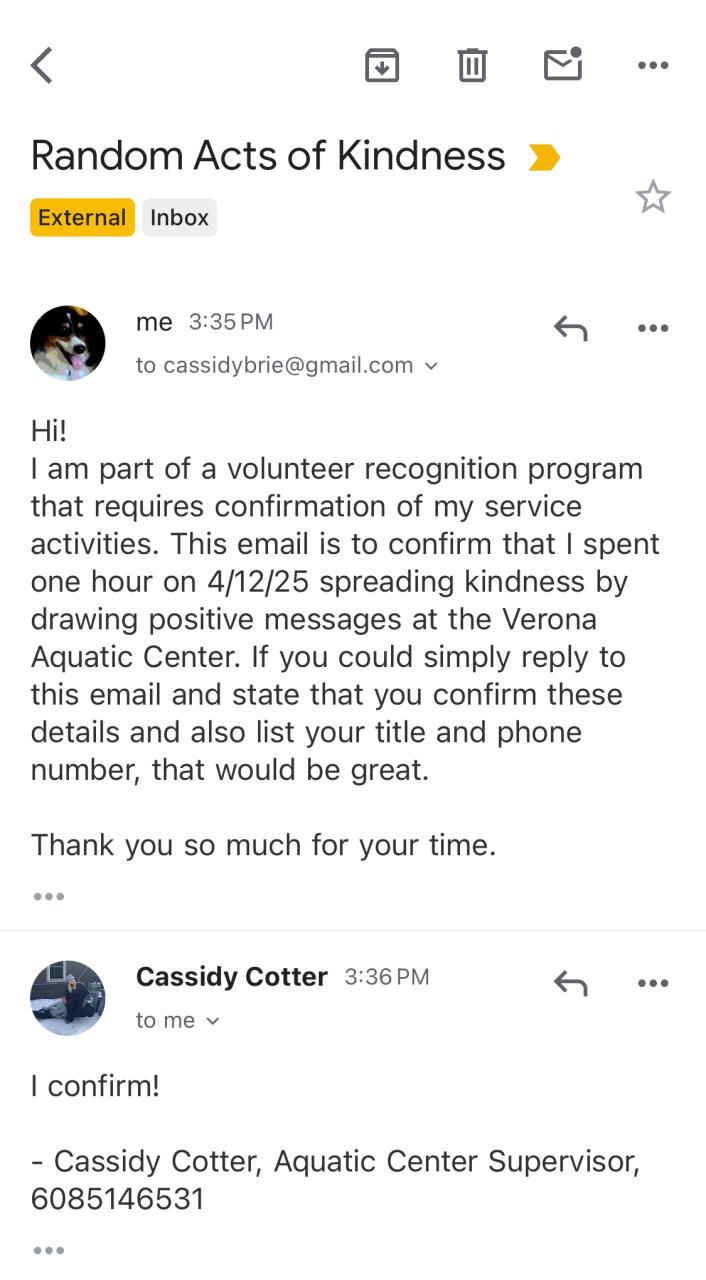The width and height of the screenshot is (706, 1280).
Task: Reply to Cassidy Cotter's message
Action: pos(570,983)
